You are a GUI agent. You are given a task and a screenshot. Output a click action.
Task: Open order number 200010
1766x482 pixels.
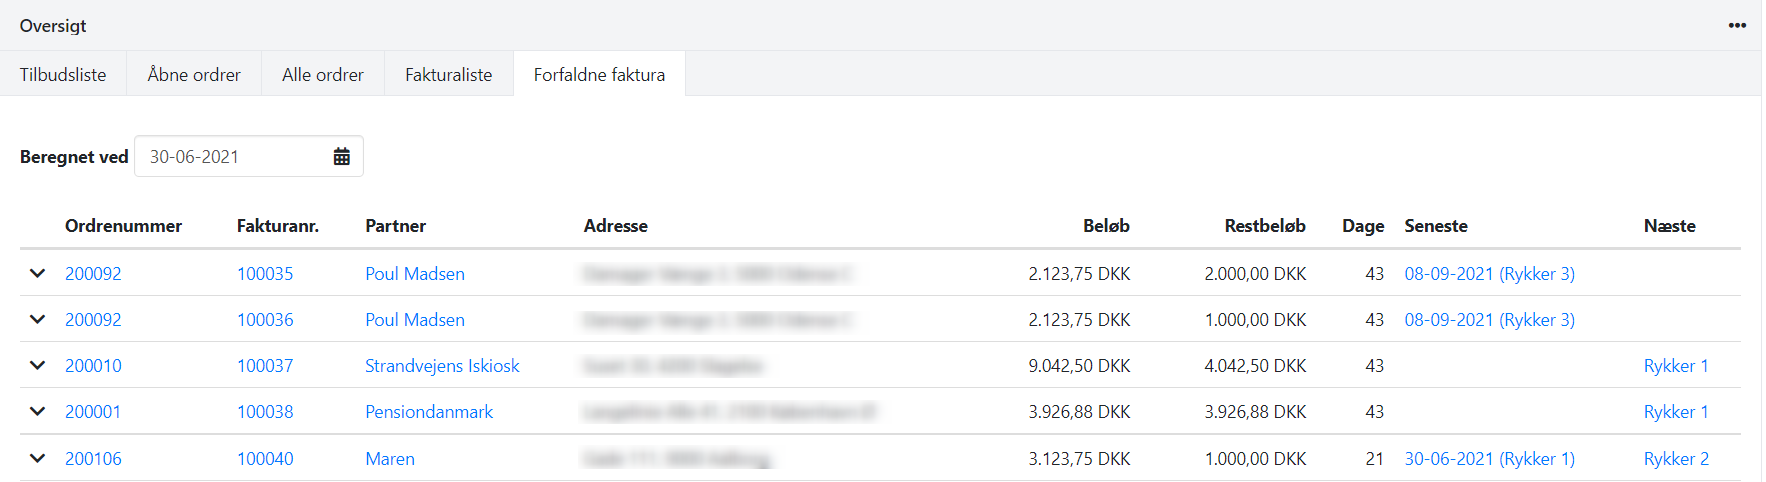pyautogui.click(x=93, y=366)
